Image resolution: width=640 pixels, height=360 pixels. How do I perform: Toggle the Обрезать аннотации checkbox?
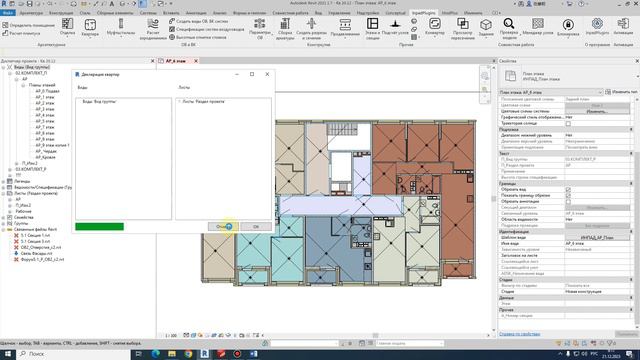[x=568, y=202]
